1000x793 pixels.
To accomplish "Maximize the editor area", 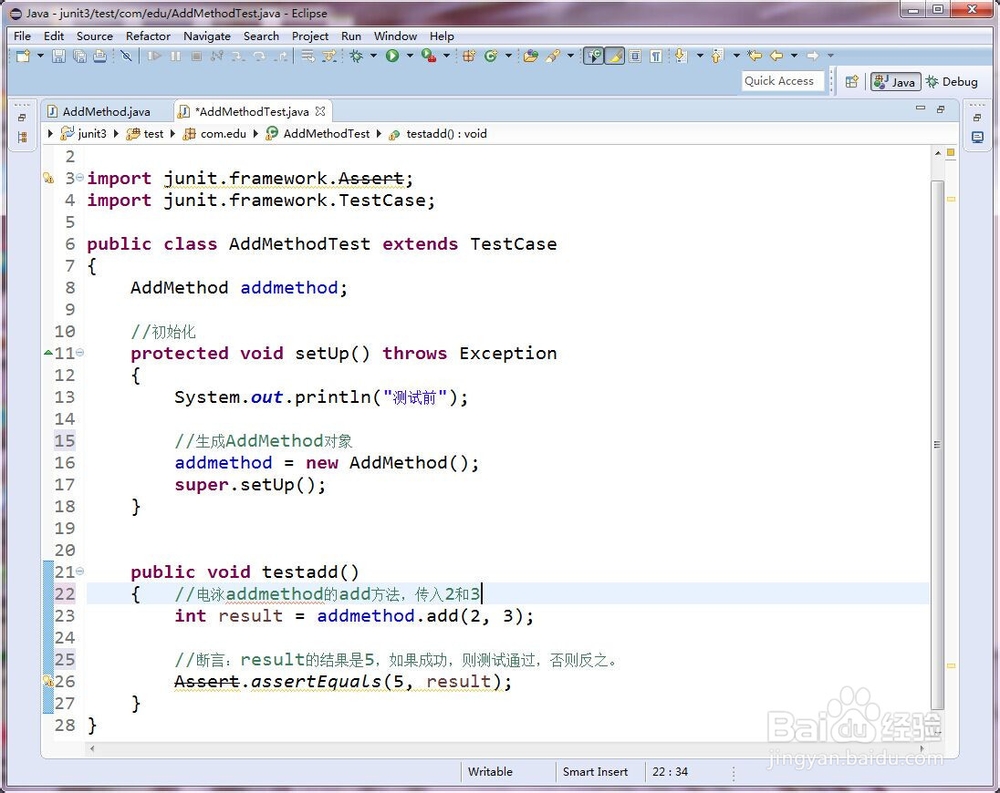I will click(x=941, y=109).
